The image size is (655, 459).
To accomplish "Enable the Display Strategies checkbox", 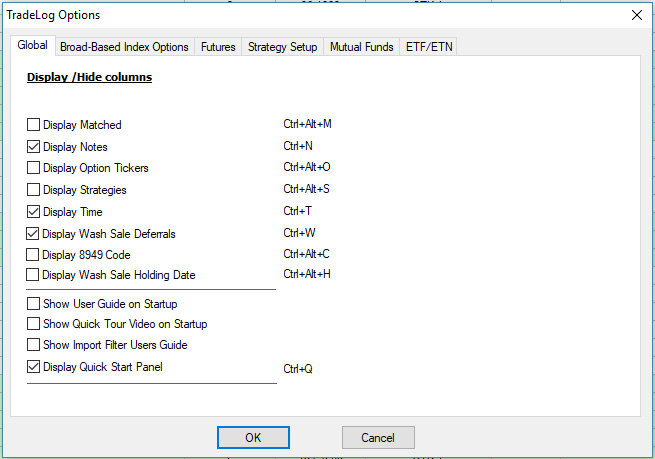I will click(x=33, y=190).
